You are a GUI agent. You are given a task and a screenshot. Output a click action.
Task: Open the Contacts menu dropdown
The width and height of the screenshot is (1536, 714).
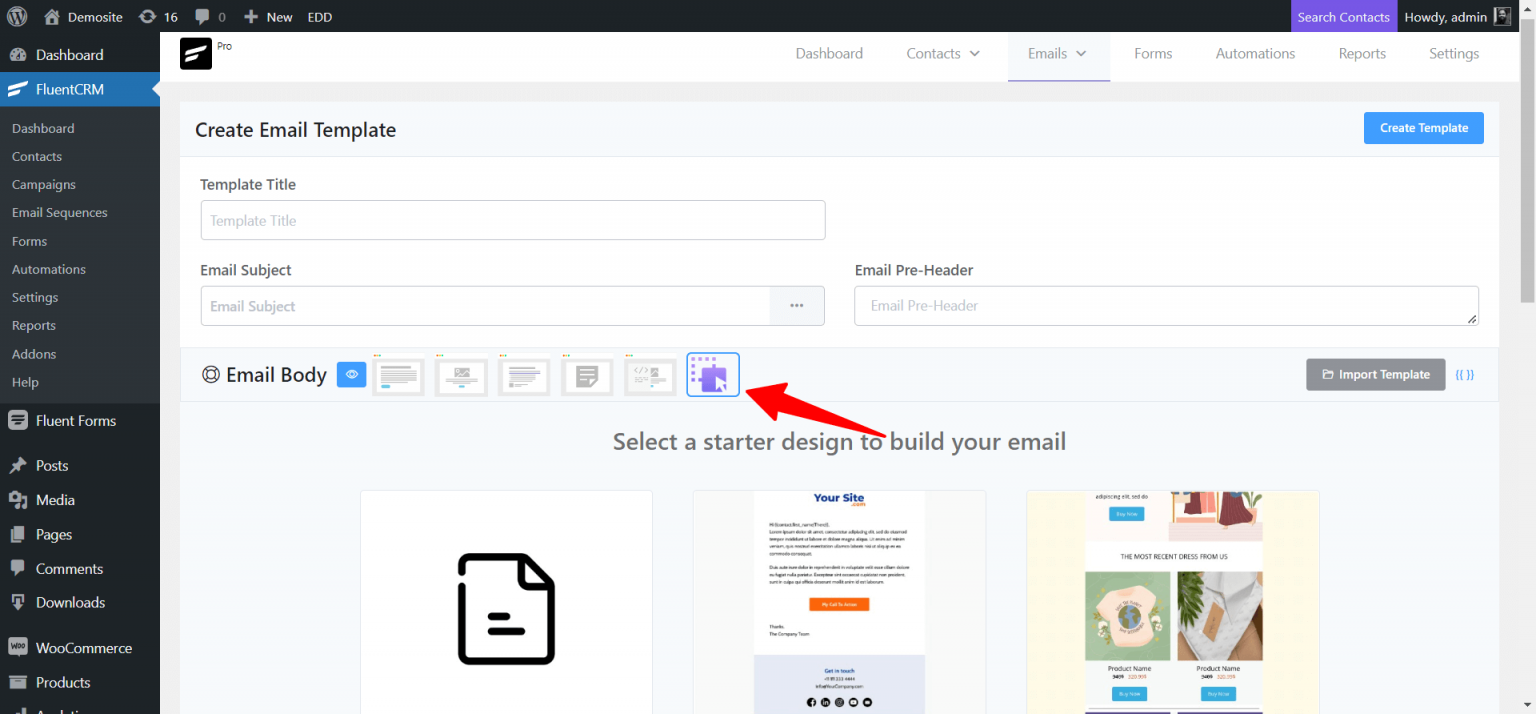(941, 53)
